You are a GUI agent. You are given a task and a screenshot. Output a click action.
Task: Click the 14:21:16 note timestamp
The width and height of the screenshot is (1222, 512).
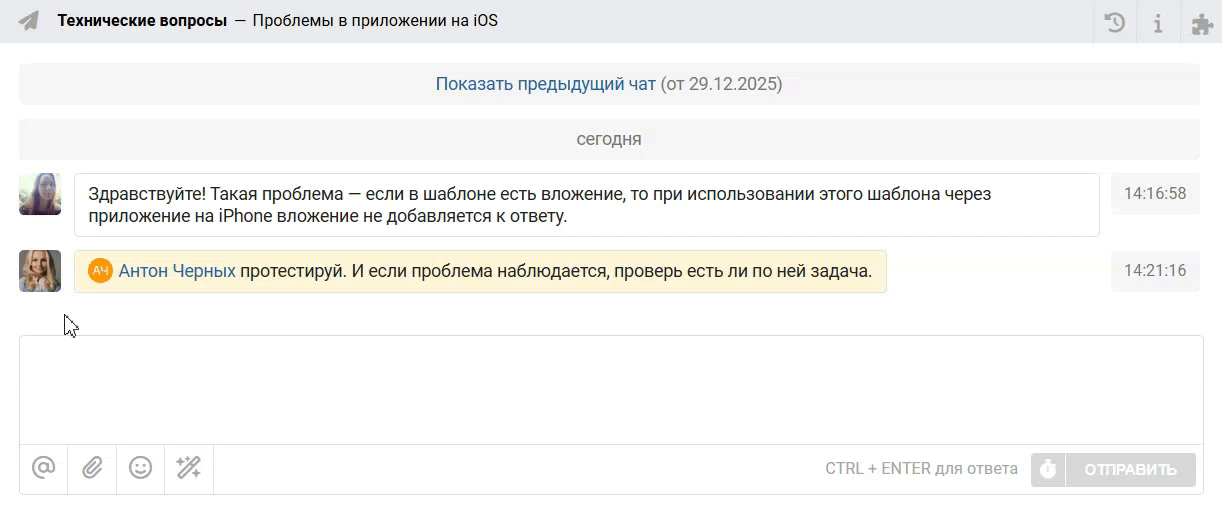tap(1155, 271)
